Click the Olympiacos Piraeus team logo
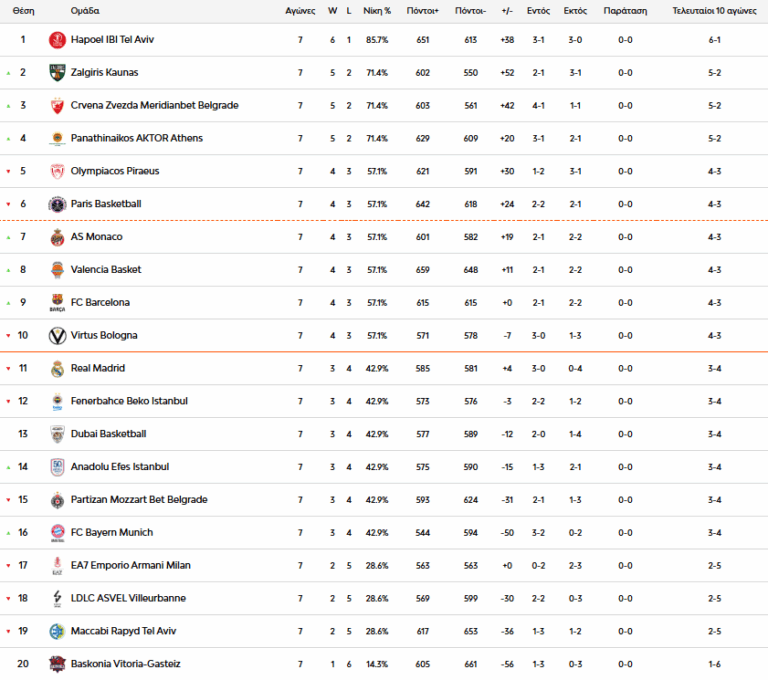Screen dimensions: 768x680 click(x=56, y=171)
